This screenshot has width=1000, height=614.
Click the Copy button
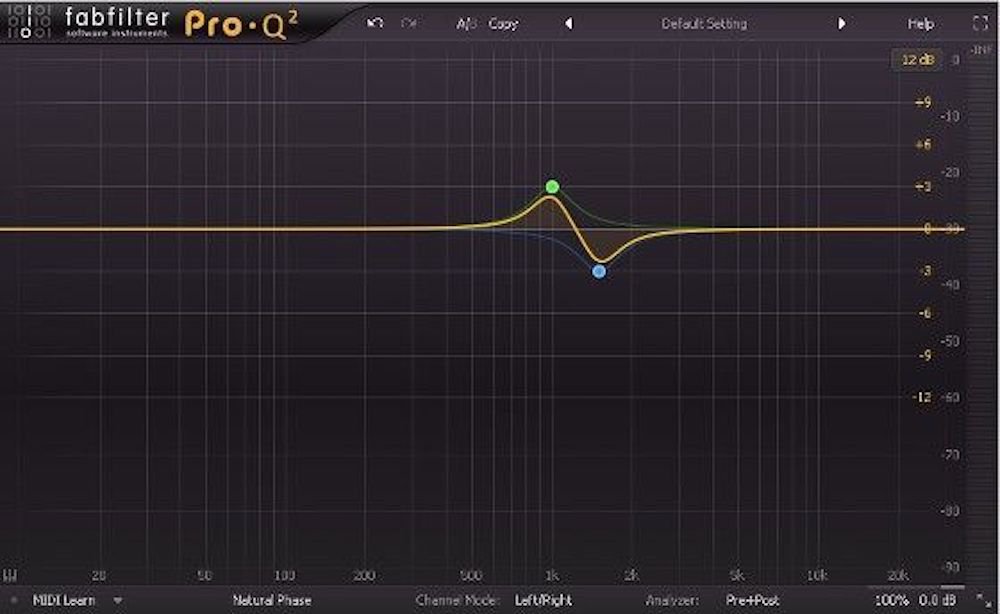(503, 23)
